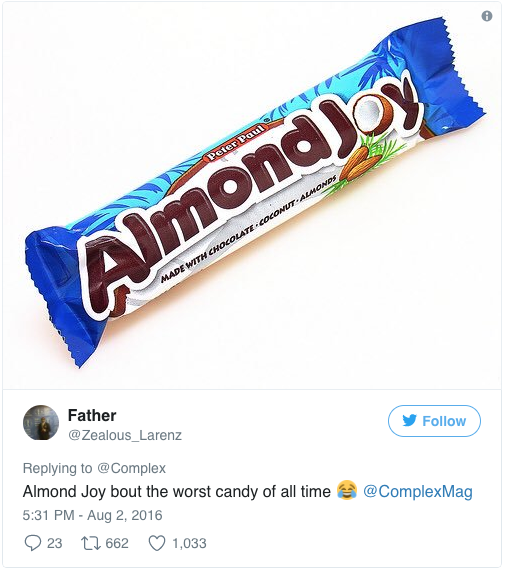Click the info icon above the photo
505x568 pixels.
487,16
